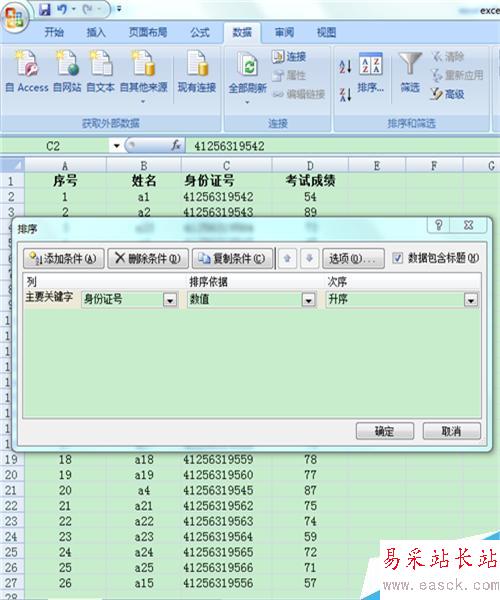The height and width of the screenshot is (600, 500).
Task: Select column D header
Action: click(310, 165)
